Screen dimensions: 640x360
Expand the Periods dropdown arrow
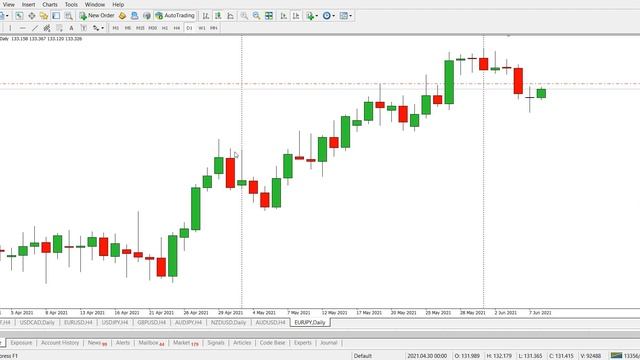pyautogui.click(x=333, y=16)
